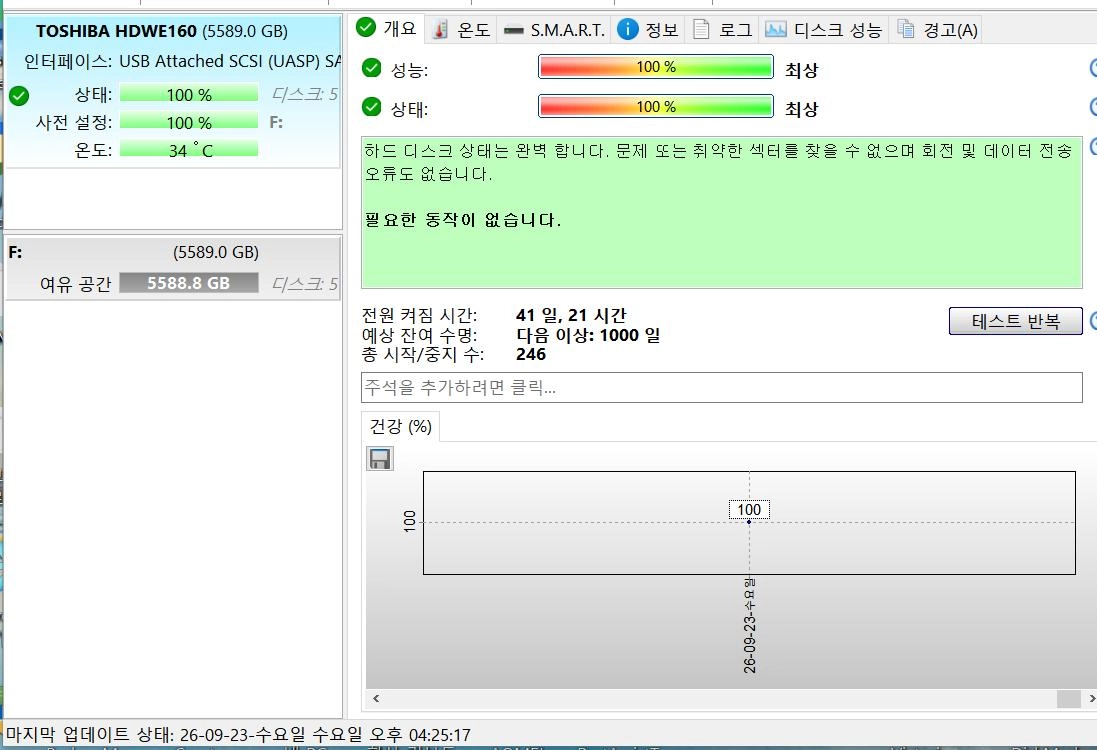Click the start/stop count 246
The height and width of the screenshot is (750, 1097).
[x=531, y=355]
